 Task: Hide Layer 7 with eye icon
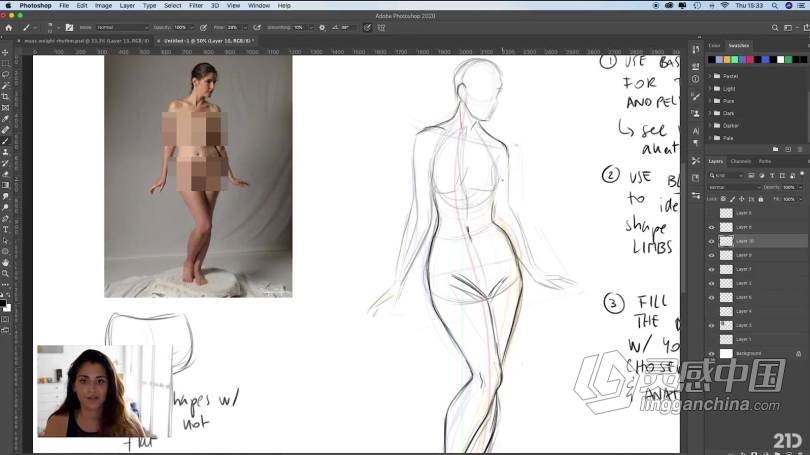coord(711,270)
